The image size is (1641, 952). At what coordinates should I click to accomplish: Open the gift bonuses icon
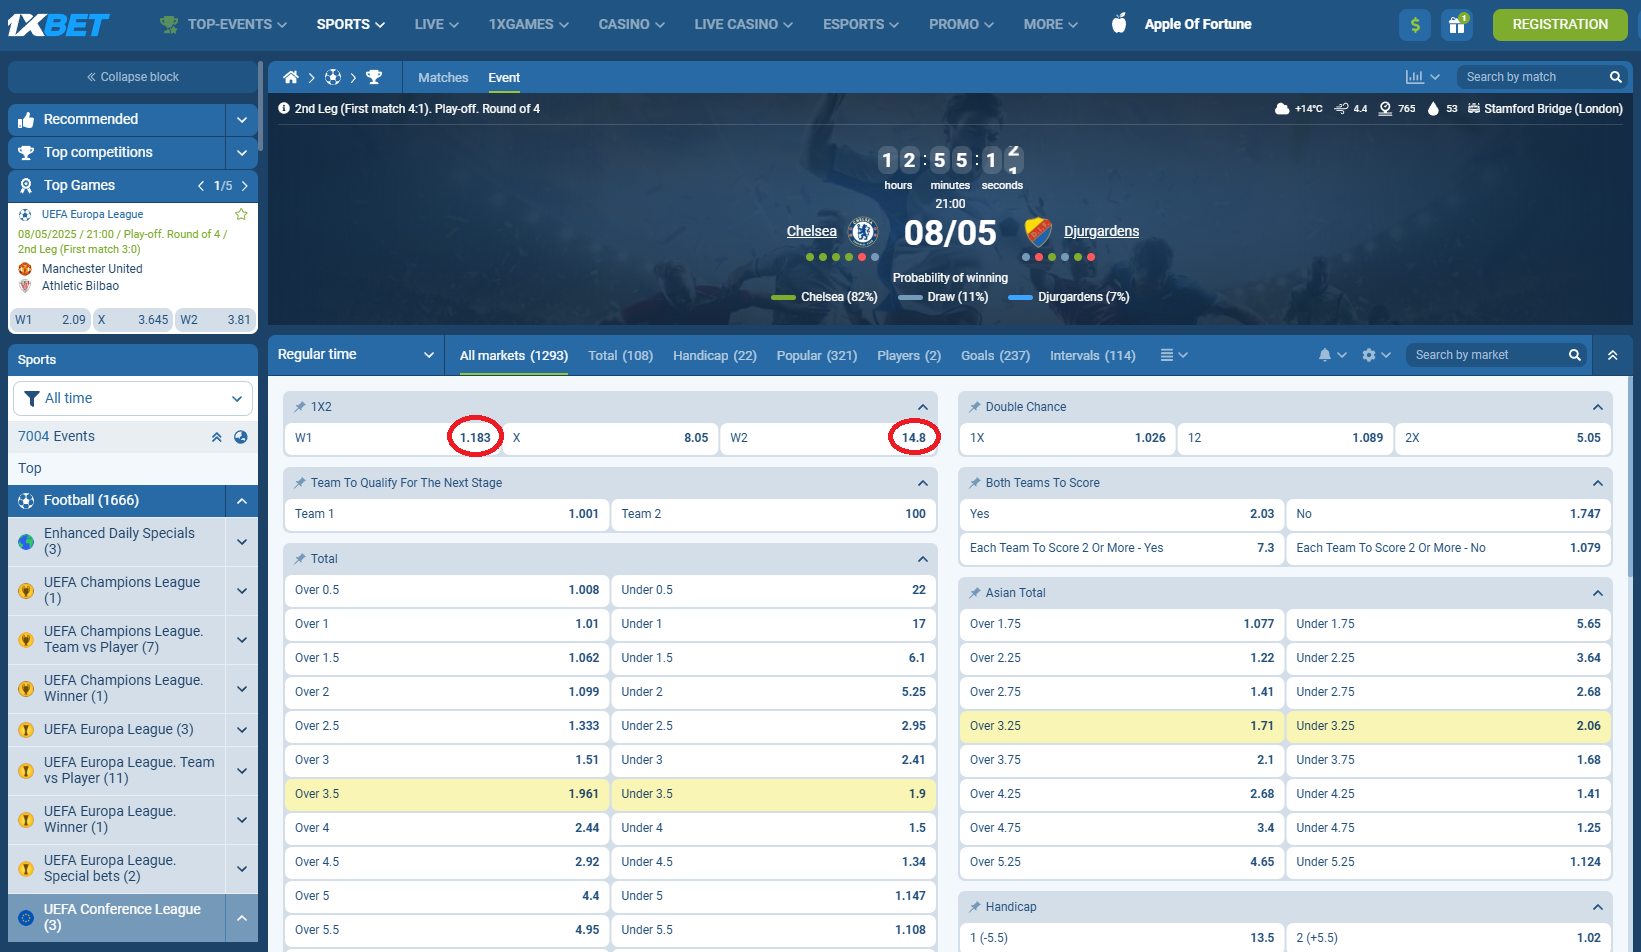click(x=1457, y=25)
